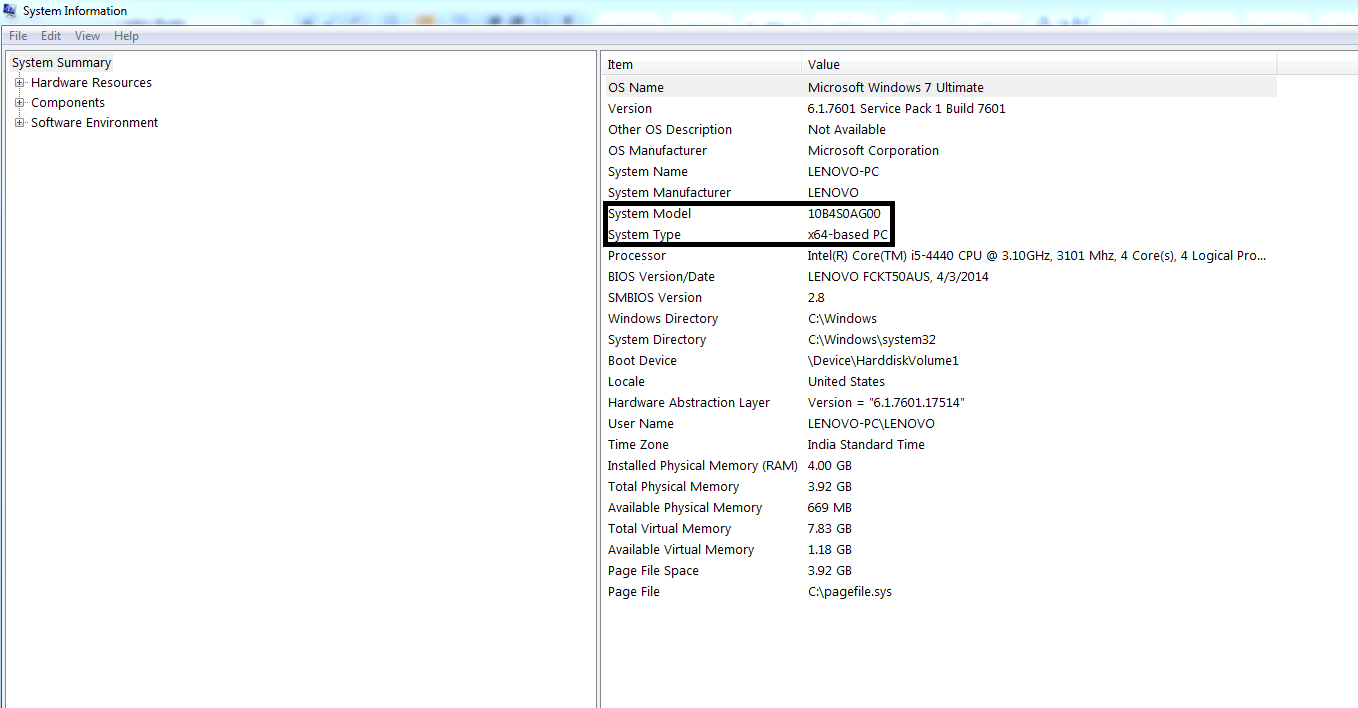Click the United States locale value

(846, 382)
